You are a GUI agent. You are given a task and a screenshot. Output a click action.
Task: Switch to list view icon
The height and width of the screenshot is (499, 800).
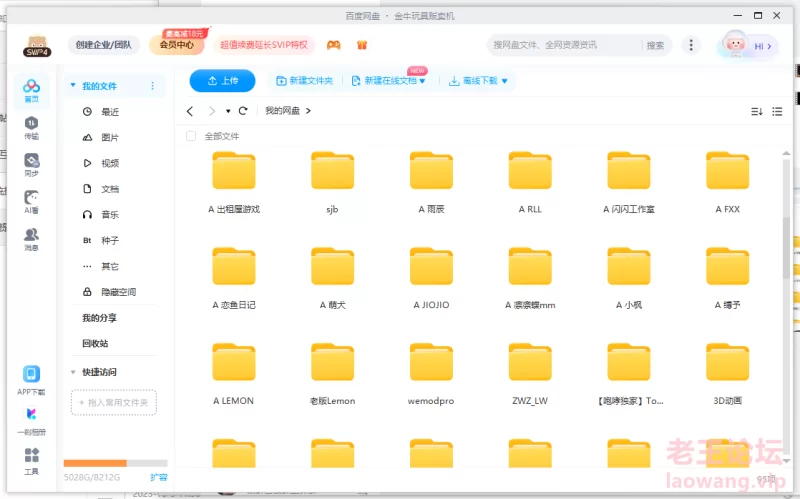click(777, 111)
